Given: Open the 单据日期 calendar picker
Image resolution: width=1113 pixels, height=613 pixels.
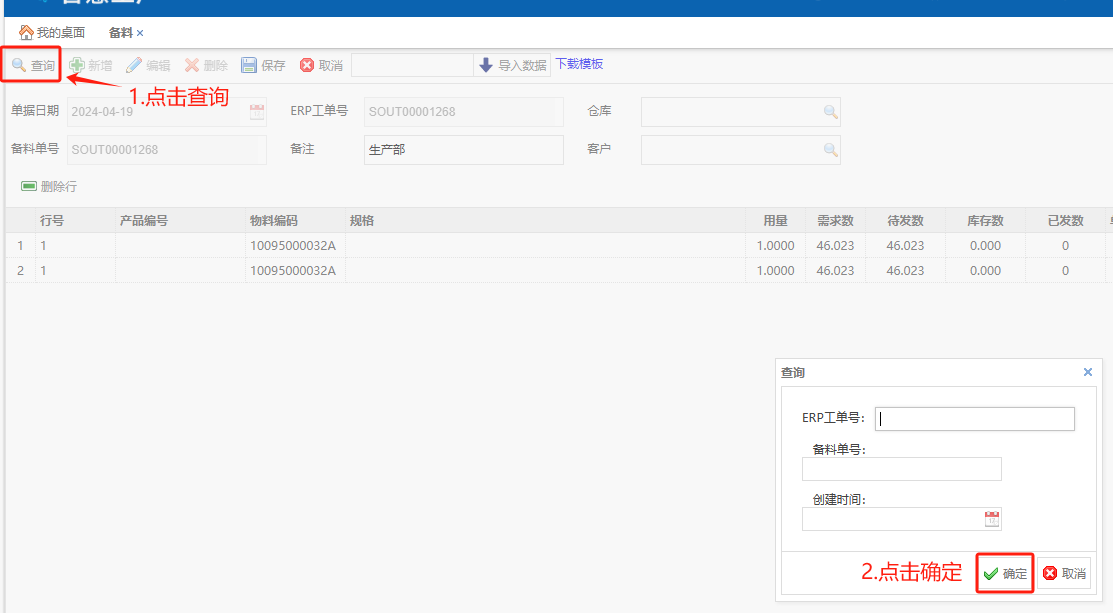Looking at the screenshot, I should point(257,112).
